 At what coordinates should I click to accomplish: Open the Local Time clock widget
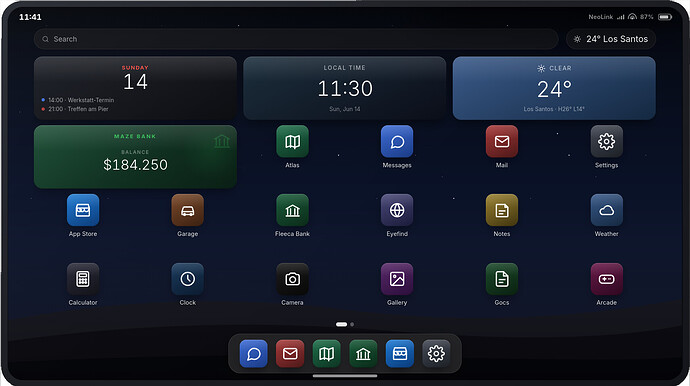[345, 88]
